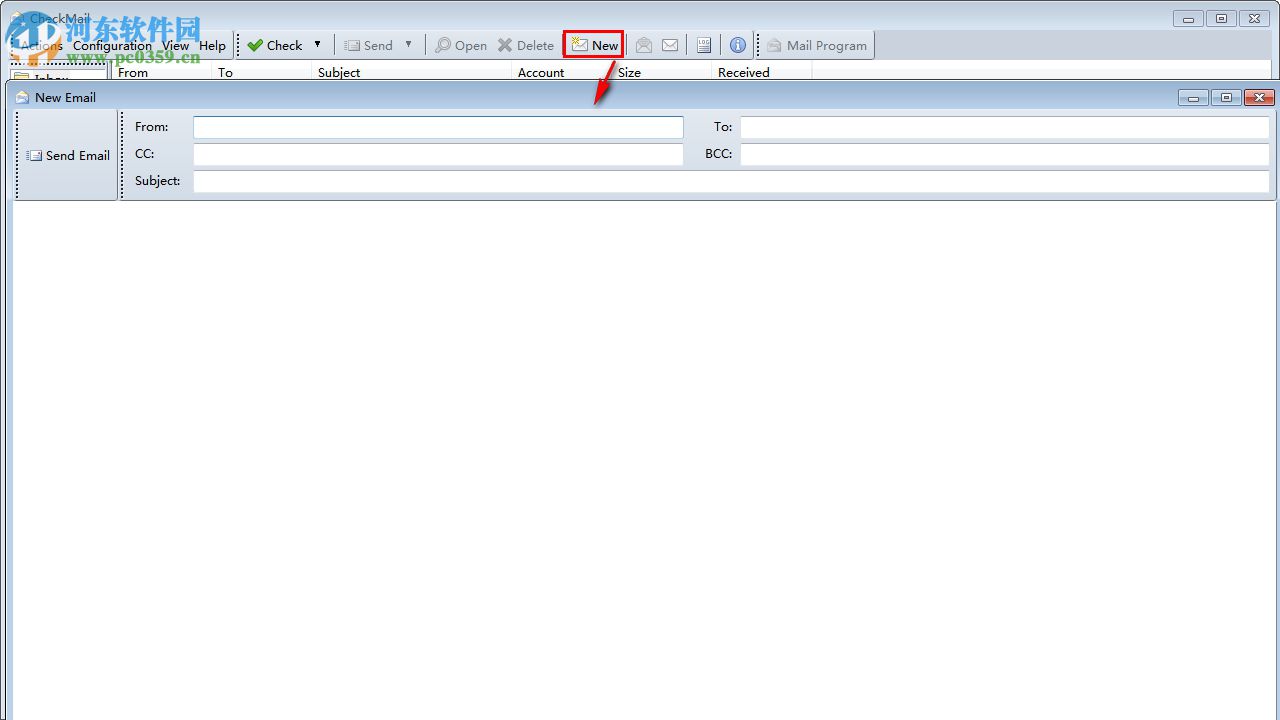This screenshot has height=720, width=1280.
Task: Open the Actions menu
Action: pos(41,45)
